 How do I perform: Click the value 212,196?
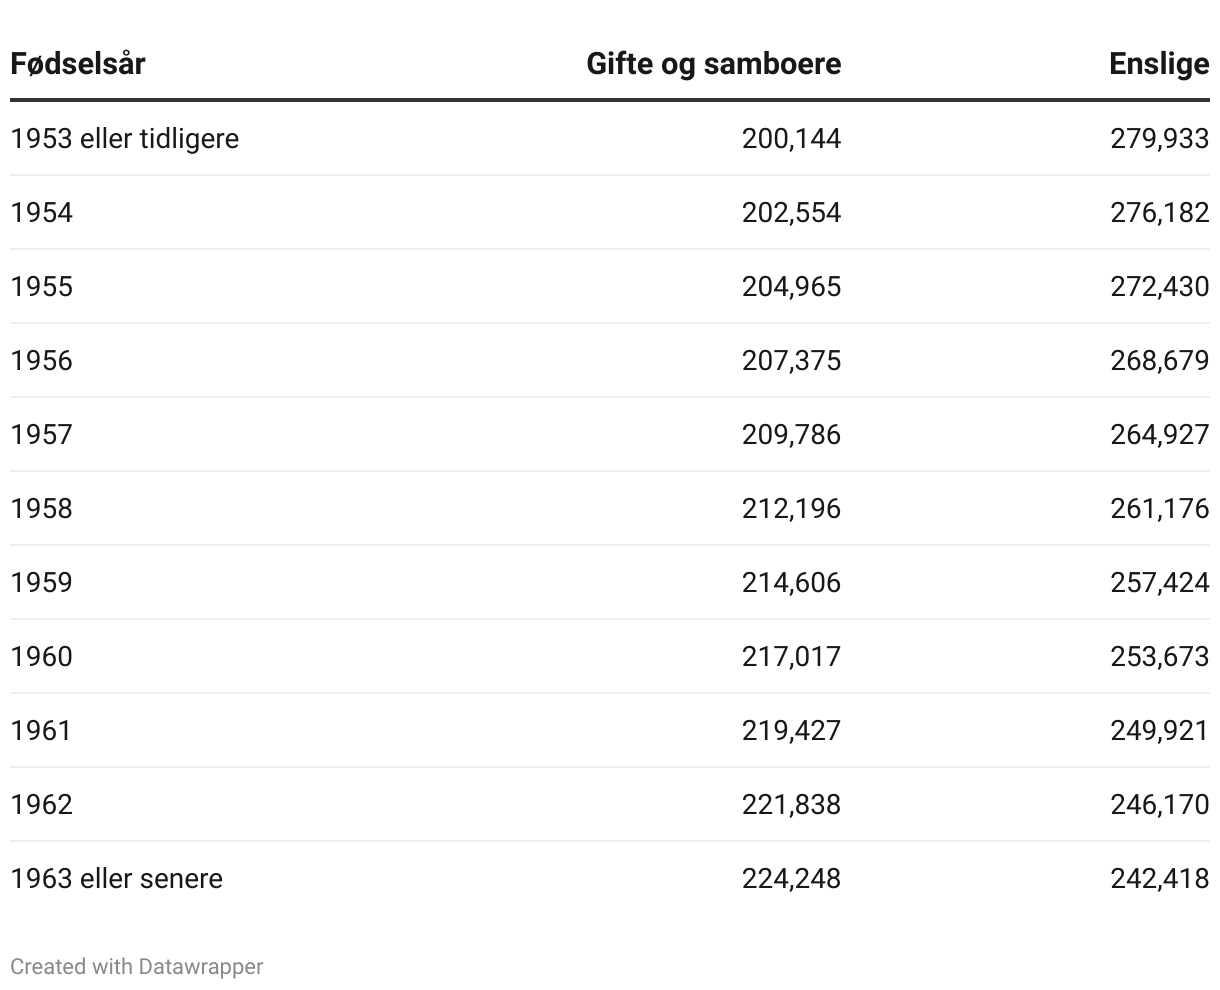pos(792,508)
